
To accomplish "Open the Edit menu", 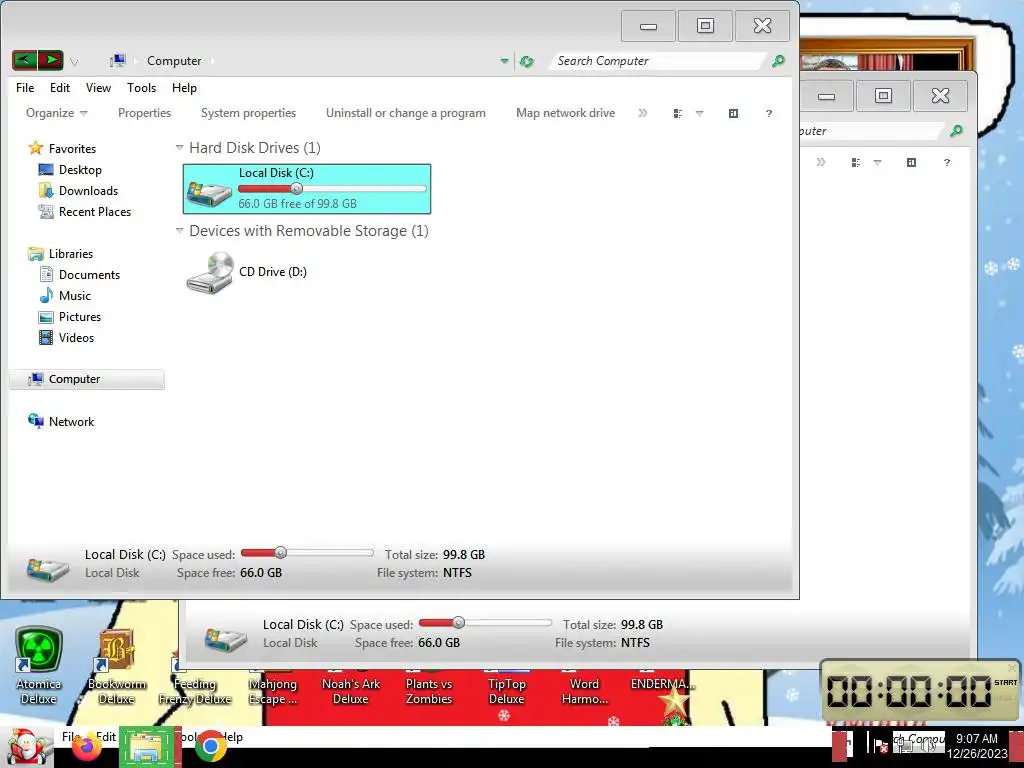I will 59,88.
